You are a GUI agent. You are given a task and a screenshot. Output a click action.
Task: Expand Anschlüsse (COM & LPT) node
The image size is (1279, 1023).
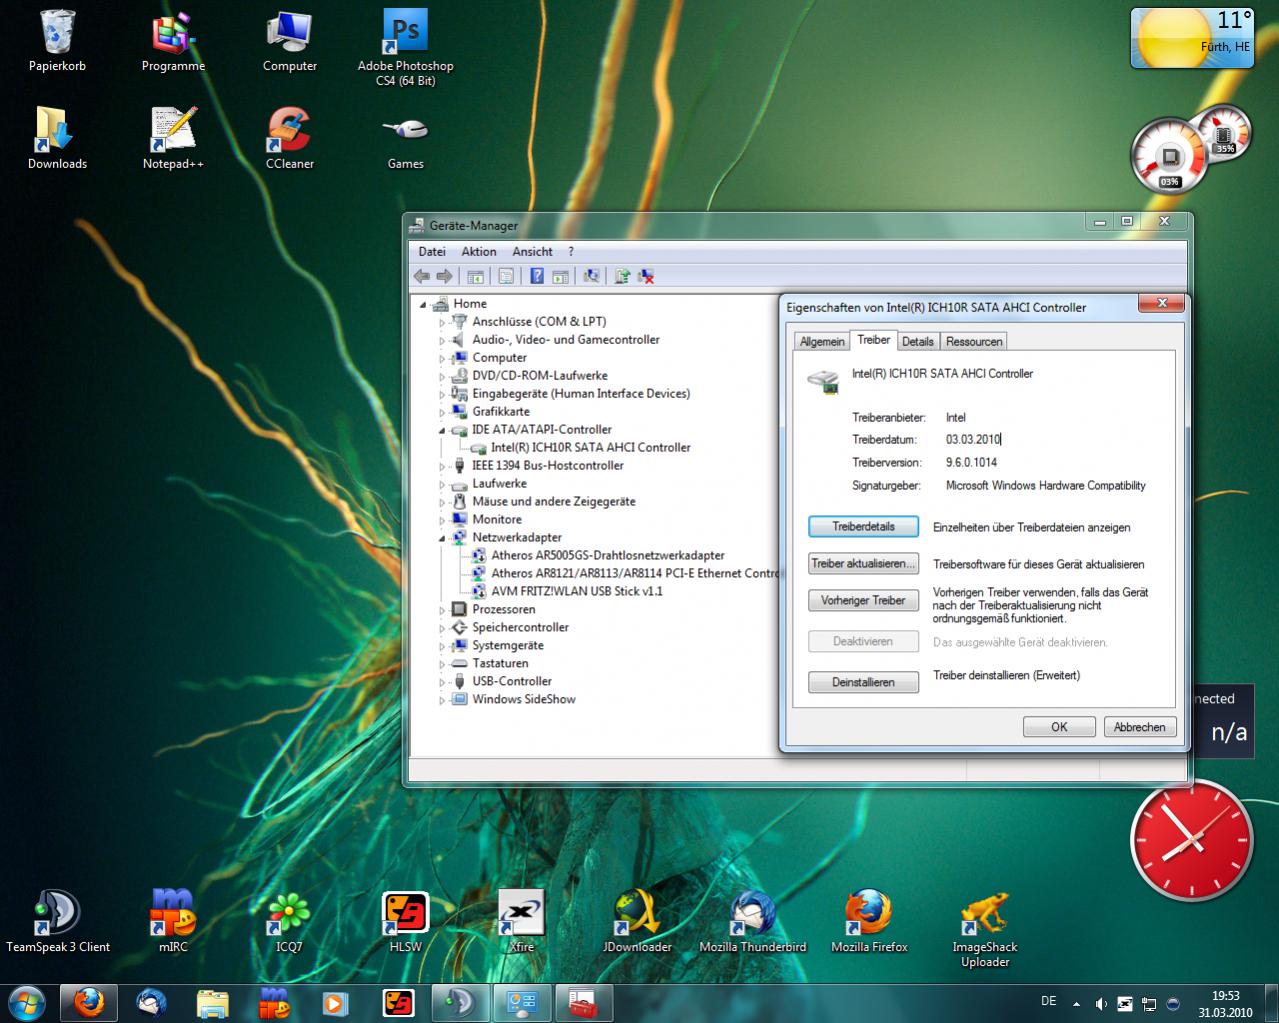[x=442, y=322]
